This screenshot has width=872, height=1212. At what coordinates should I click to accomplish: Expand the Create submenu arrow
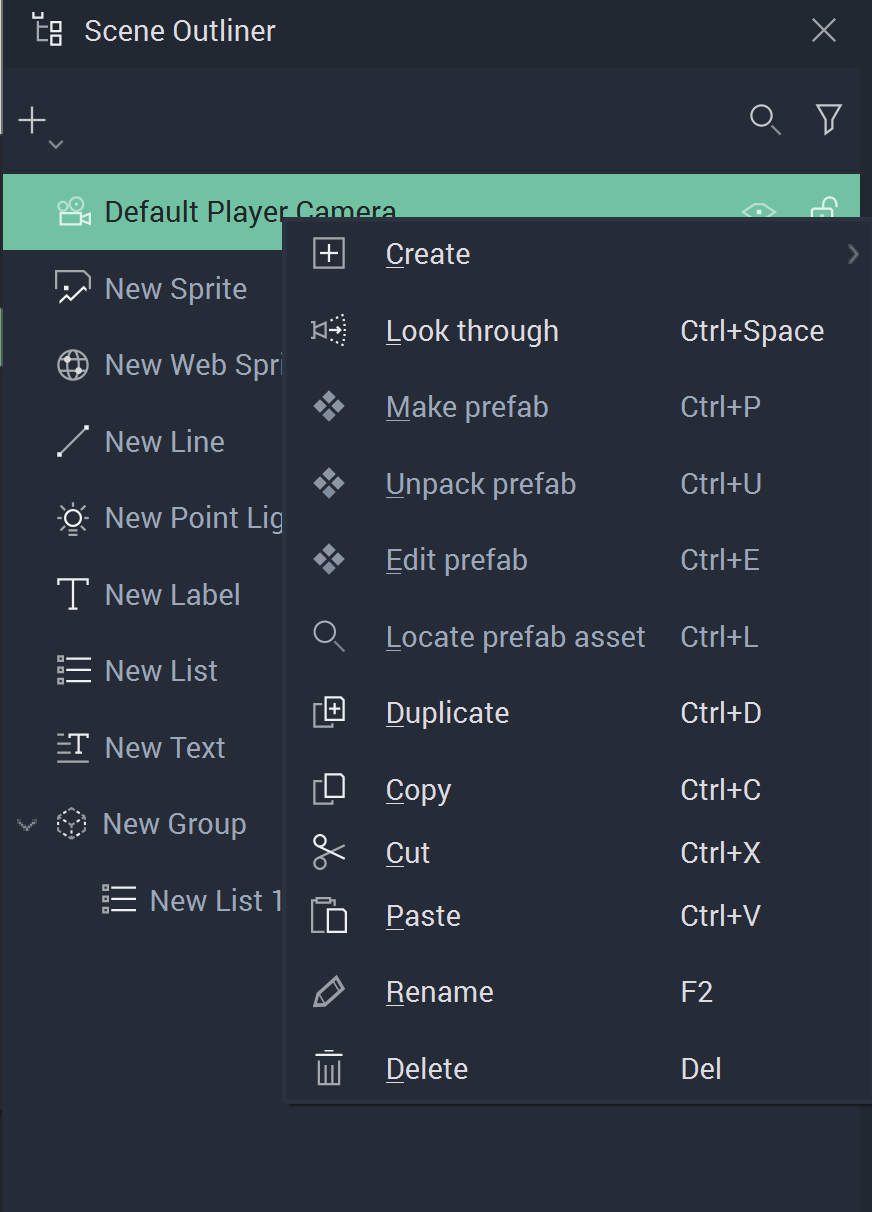coord(852,254)
